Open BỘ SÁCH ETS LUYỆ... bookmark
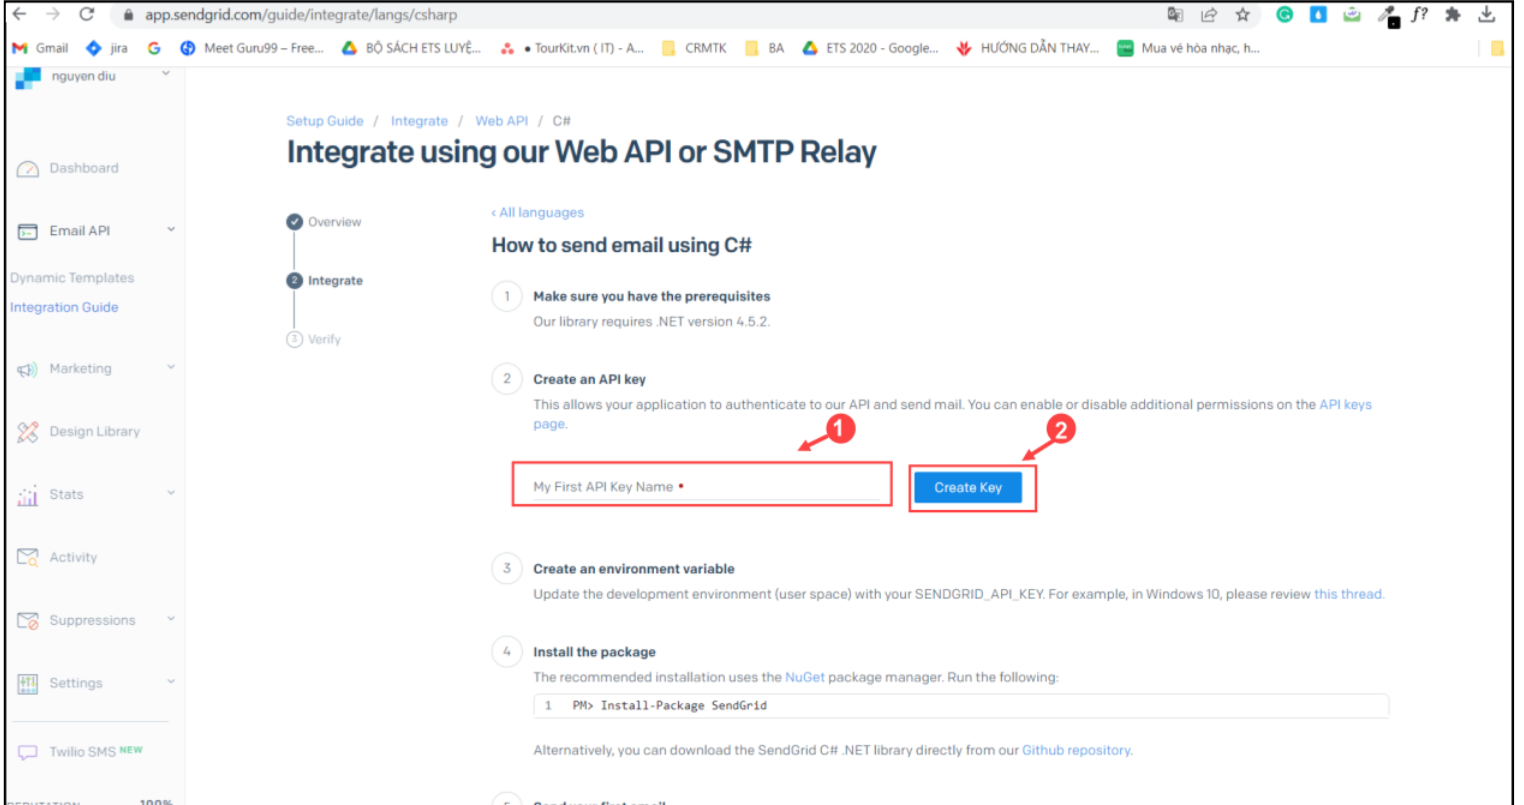This screenshot has height=805, width=1524. tap(410, 48)
